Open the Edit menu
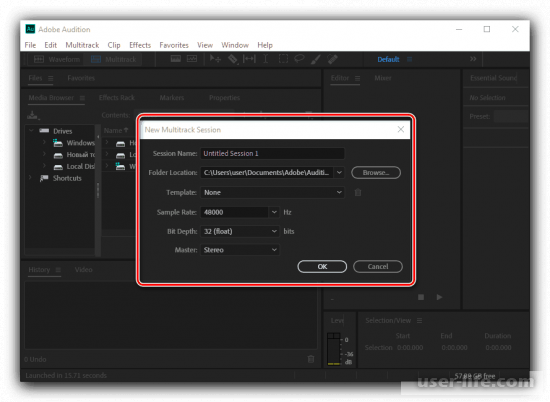The height and width of the screenshot is (402, 550). [x=51, y=45]
